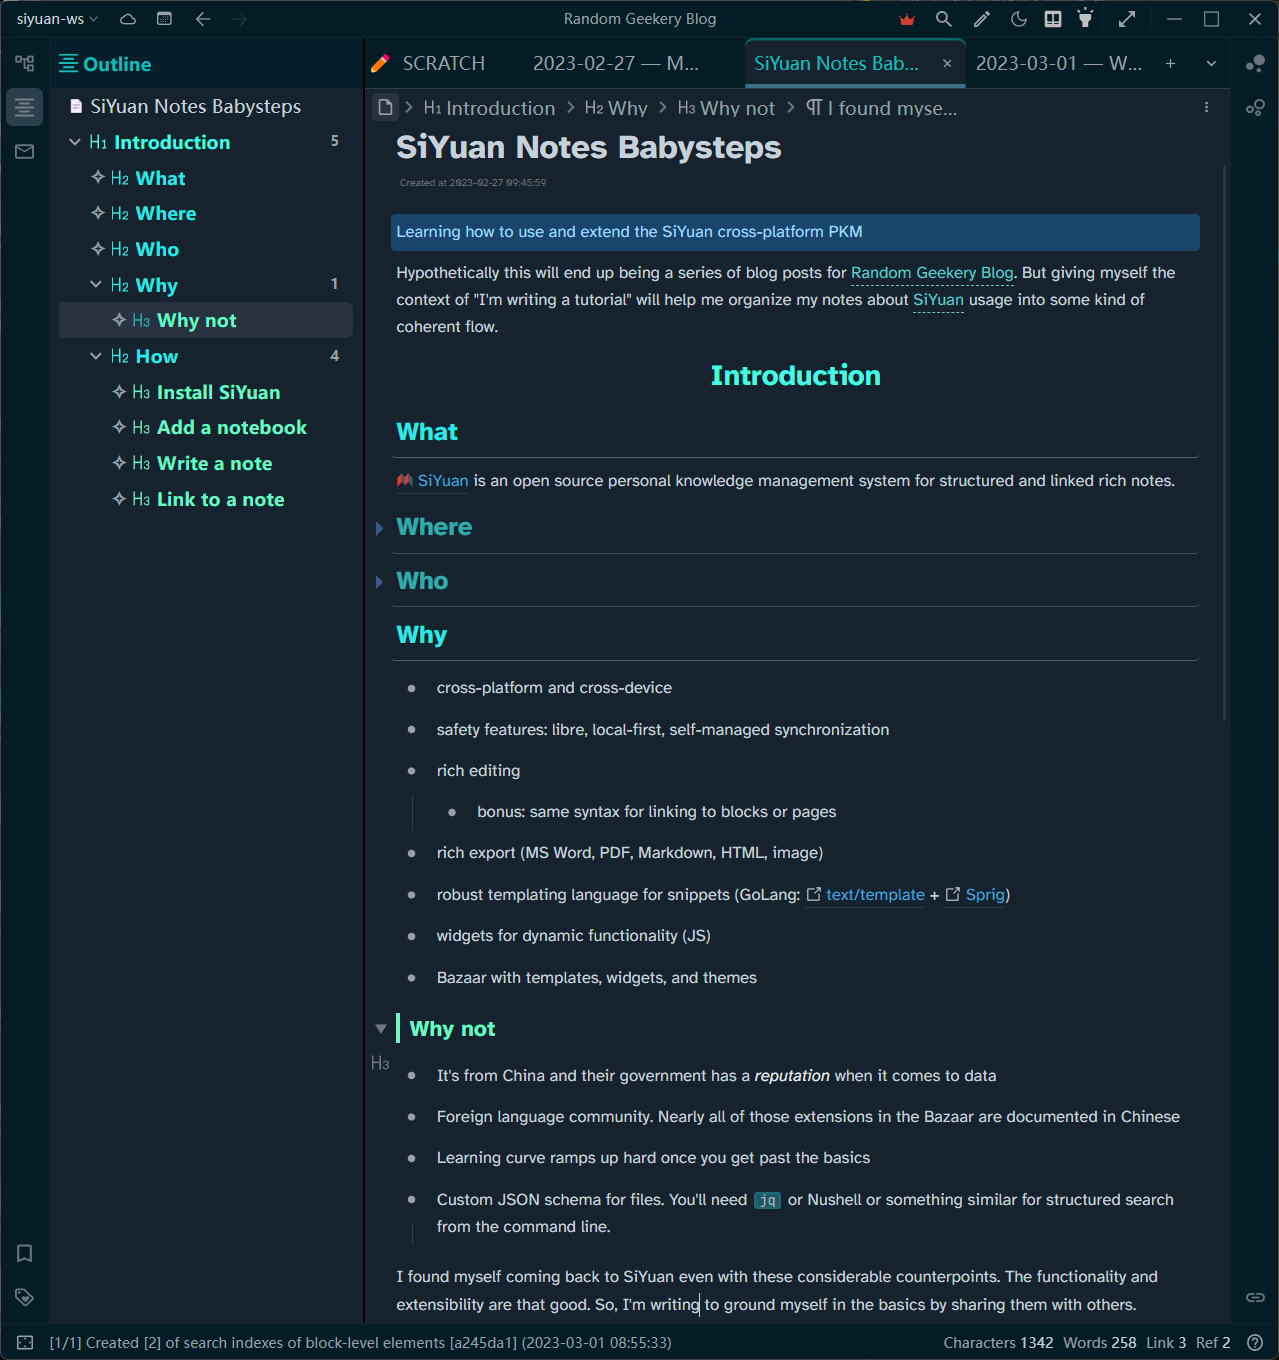
Task: Expand the folded Who heading
Action: [x=379, y=582]
